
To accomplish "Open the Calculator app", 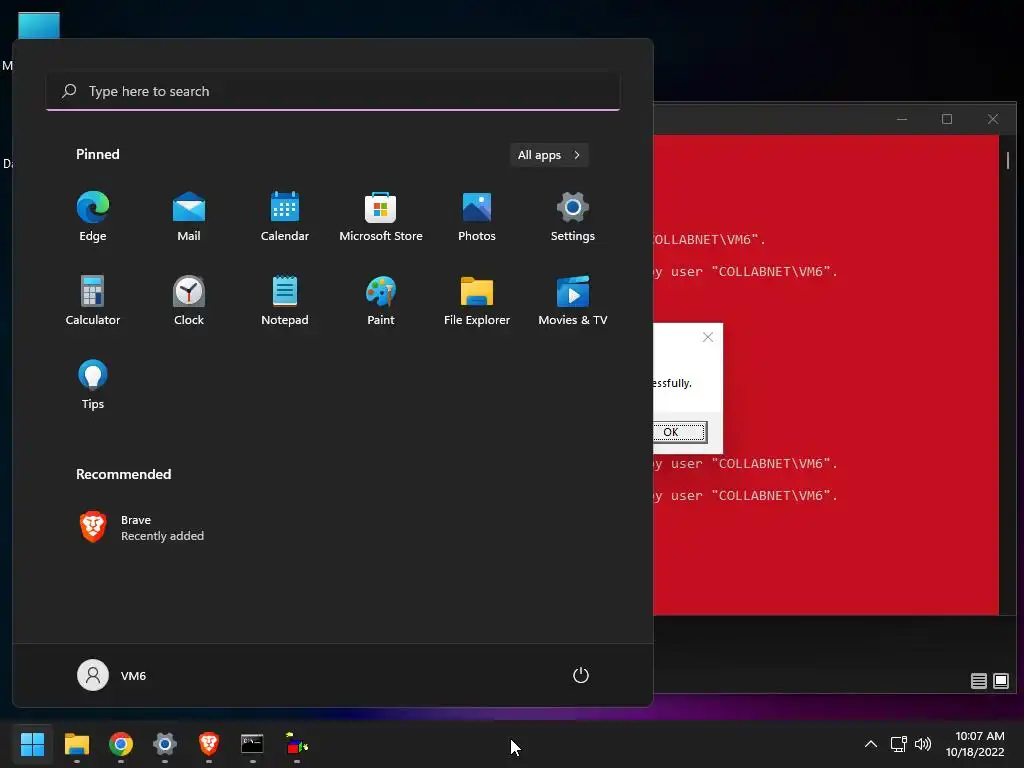I will pos(93,301).
